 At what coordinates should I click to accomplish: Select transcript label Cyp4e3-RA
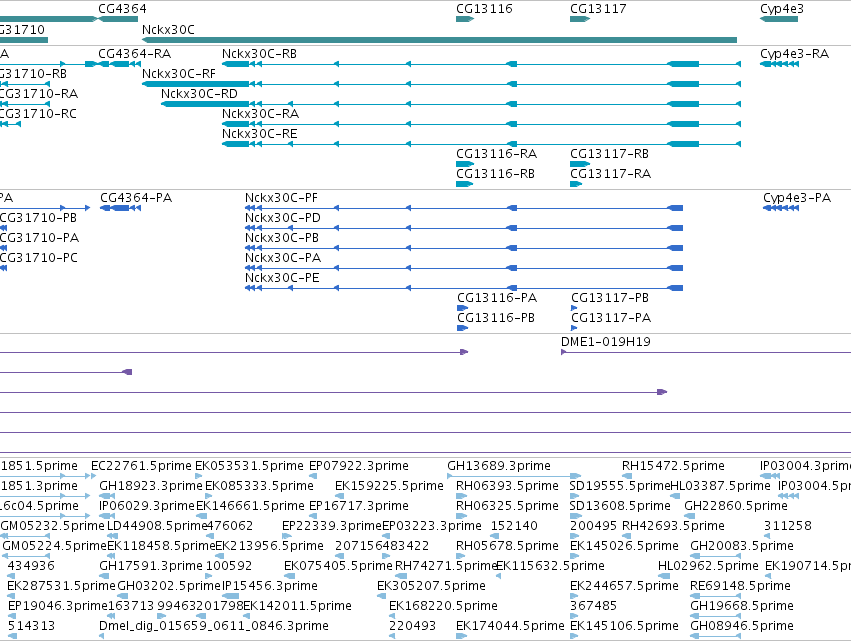795,54
